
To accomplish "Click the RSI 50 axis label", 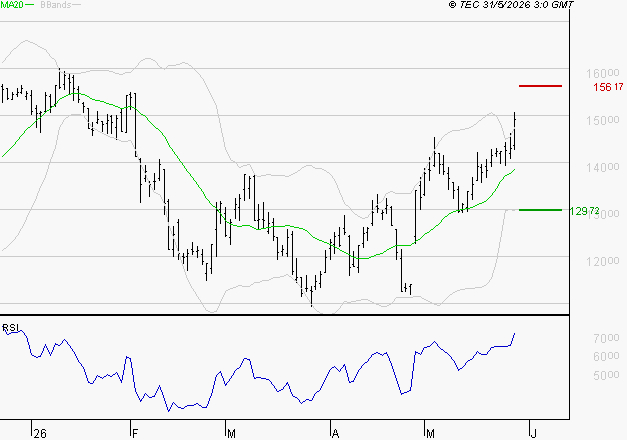I will (606, 375).
